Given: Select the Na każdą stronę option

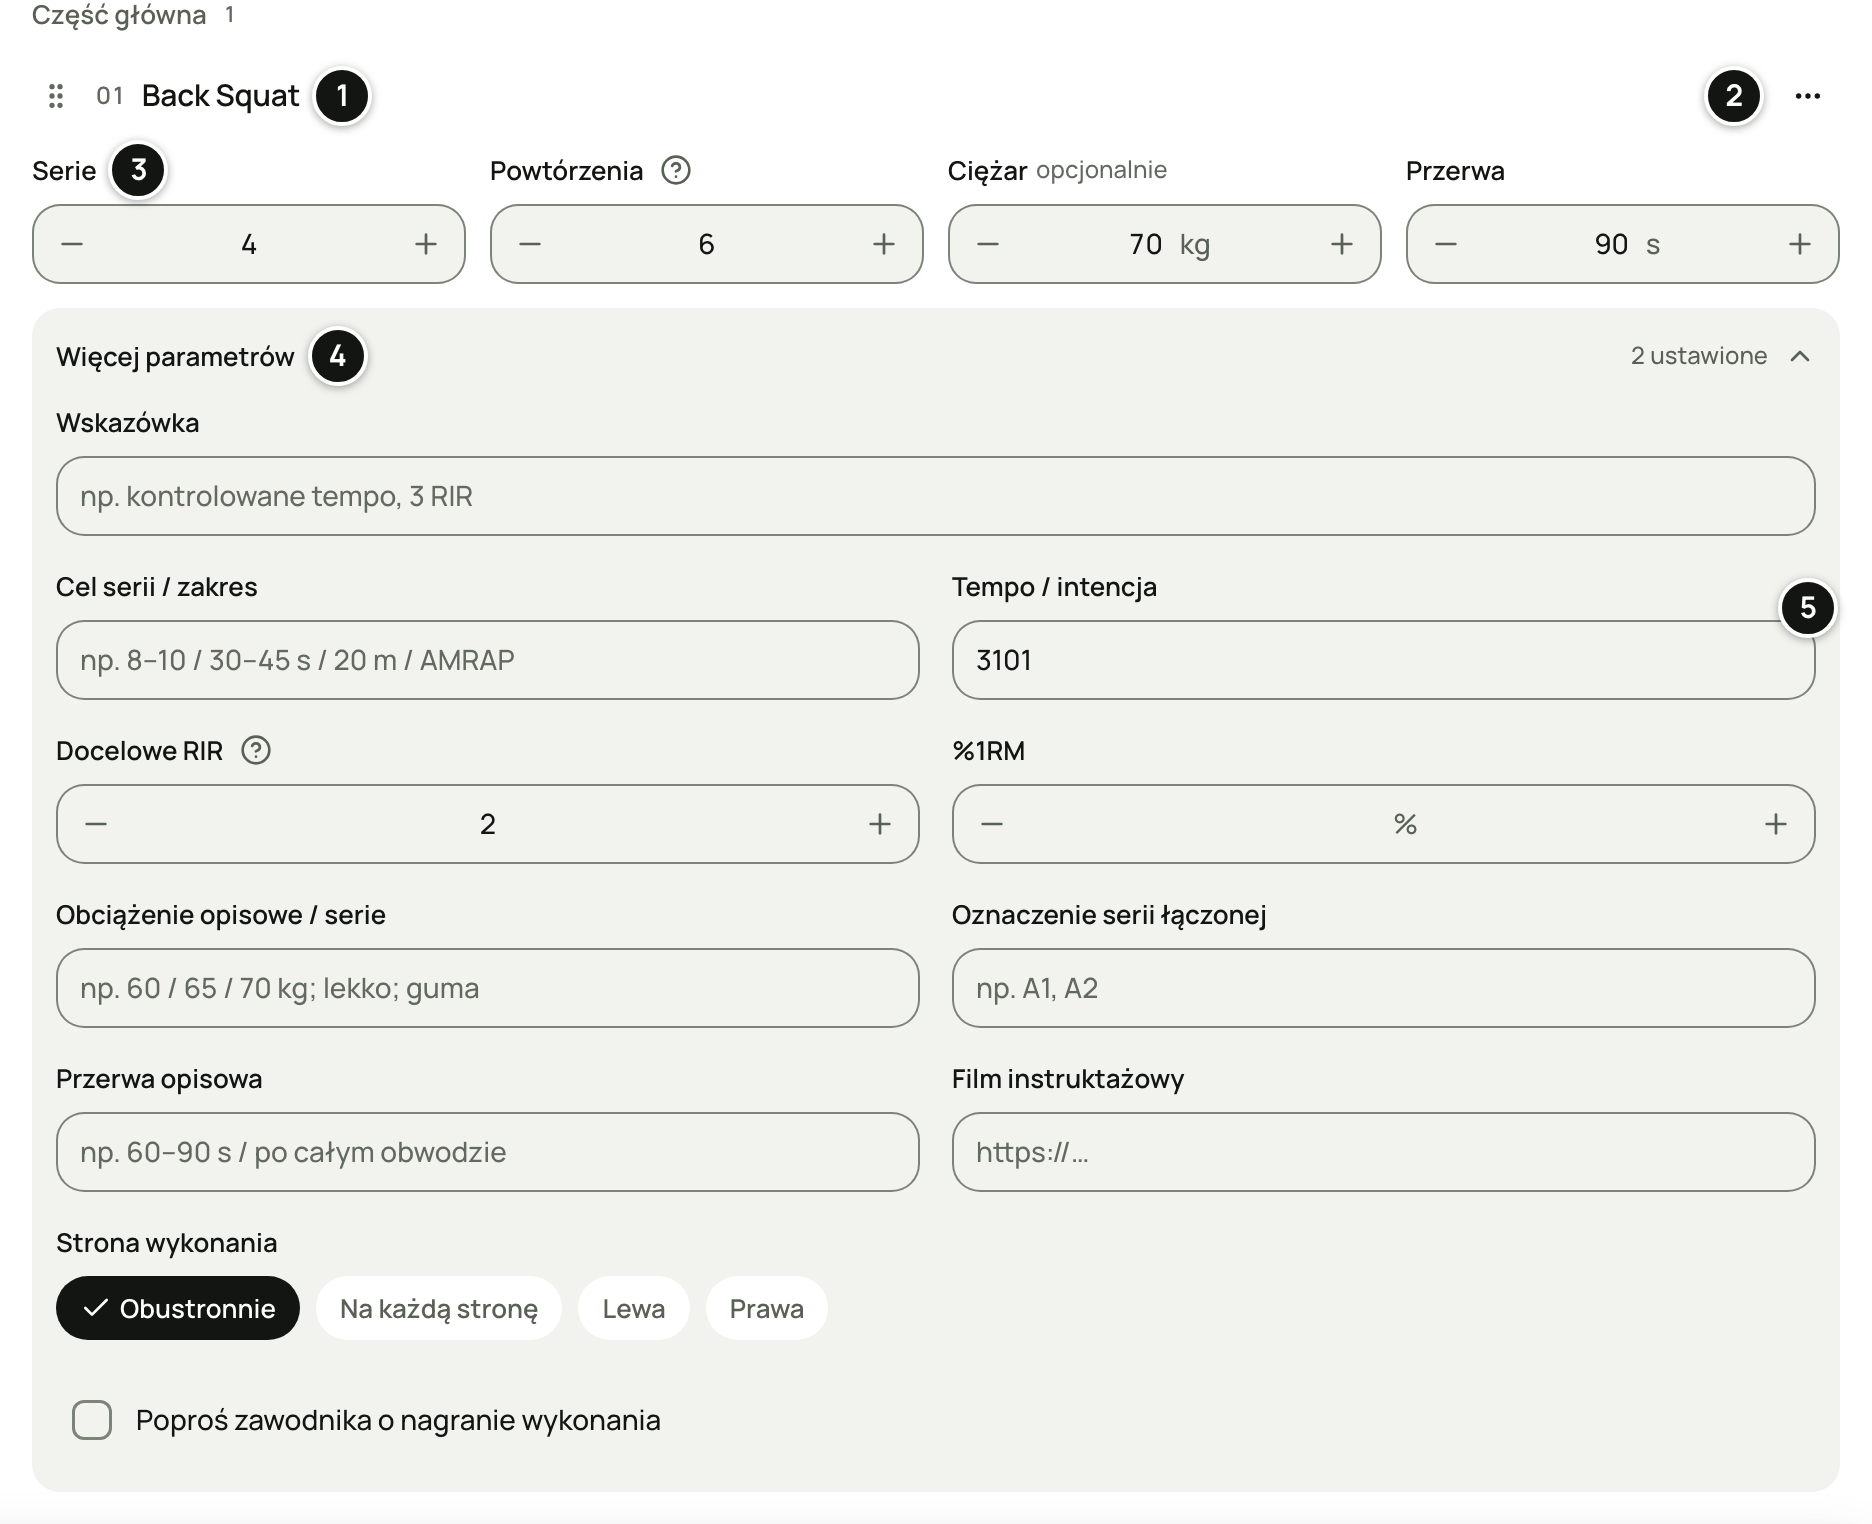Looking at the screenshot, I should pos(439,1308).
